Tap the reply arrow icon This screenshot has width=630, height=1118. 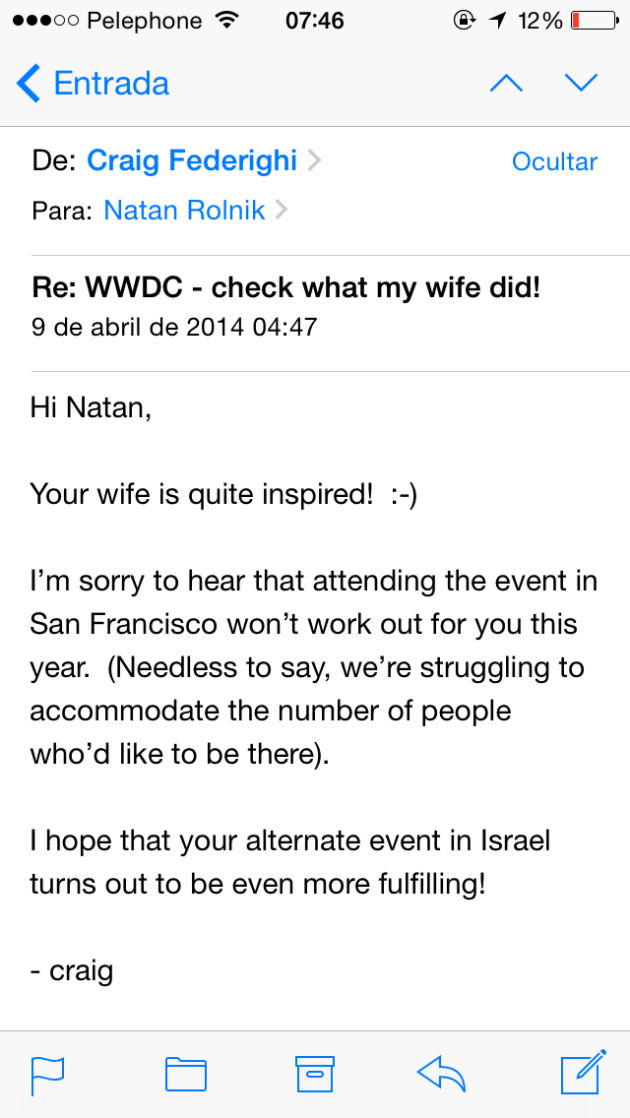[x=442, y=1074]
